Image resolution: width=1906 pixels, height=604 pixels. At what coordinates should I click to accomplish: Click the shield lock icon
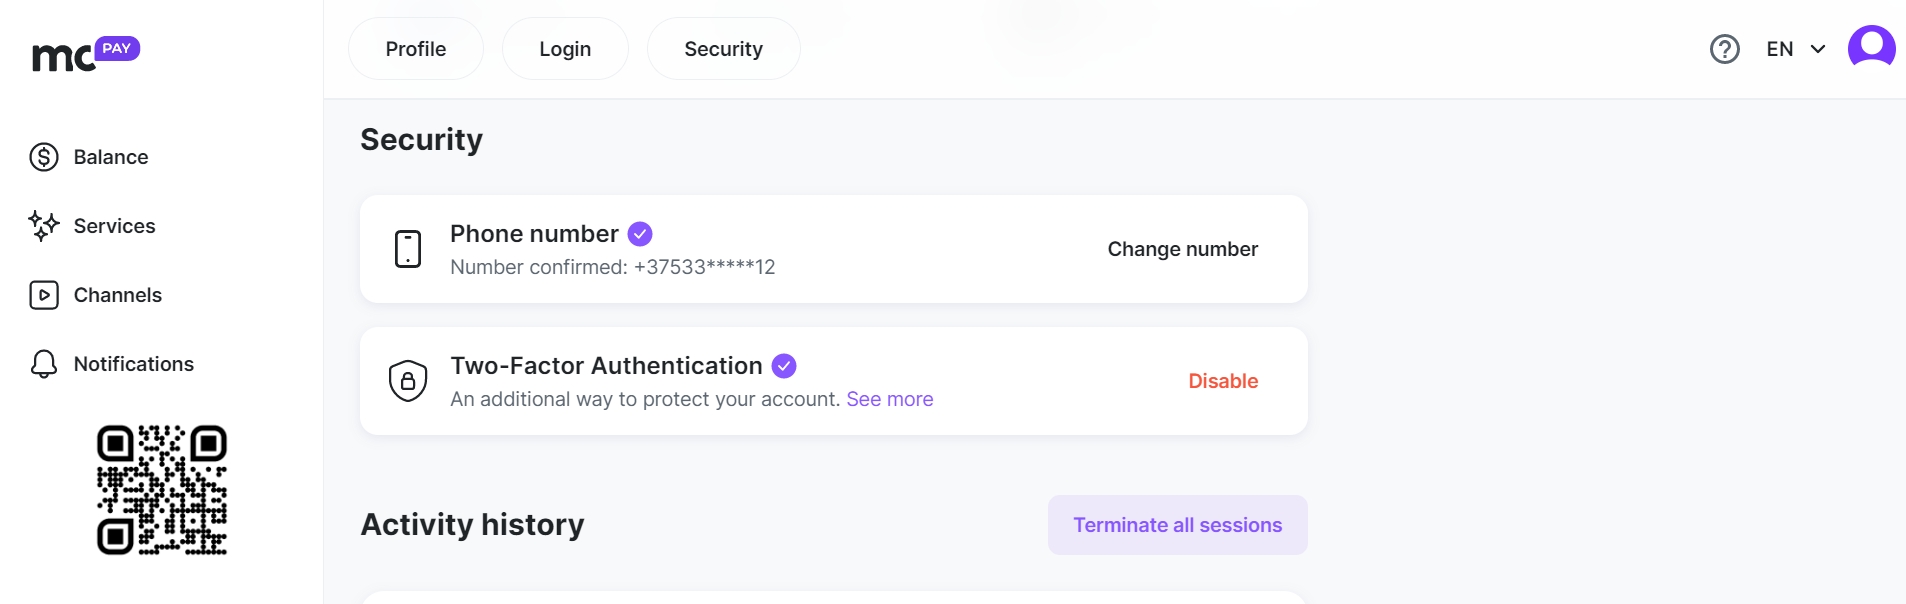click(408, 381)
